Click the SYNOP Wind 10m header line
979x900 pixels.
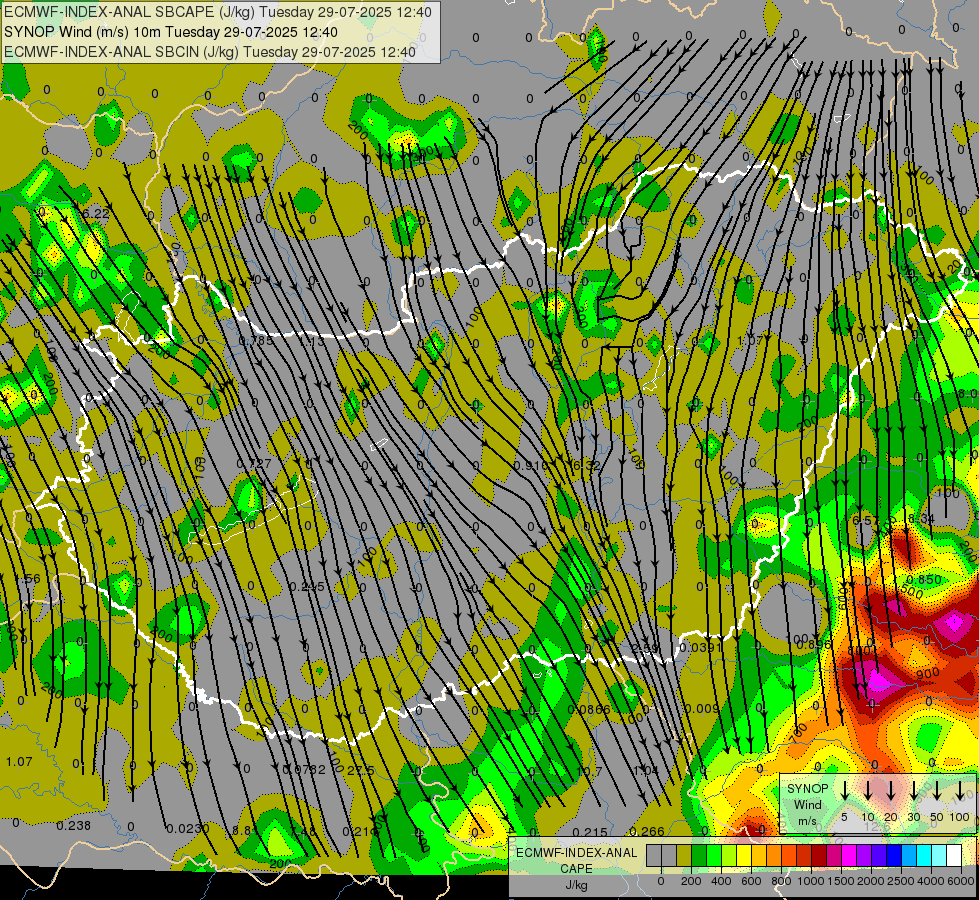(x=171, y=32)
